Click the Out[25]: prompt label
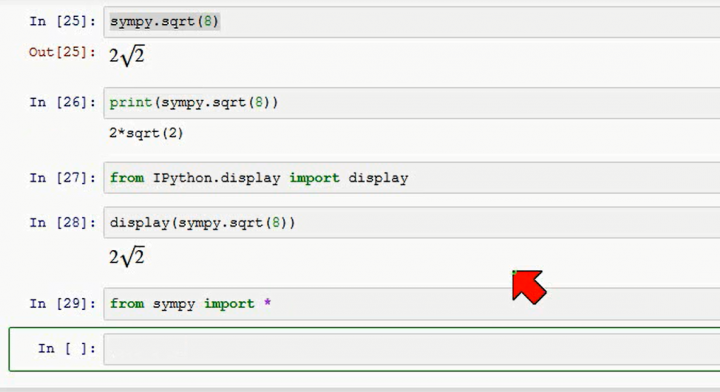This screenshot has height=392, width=720. pyautogui.click(x=62, y=52)
